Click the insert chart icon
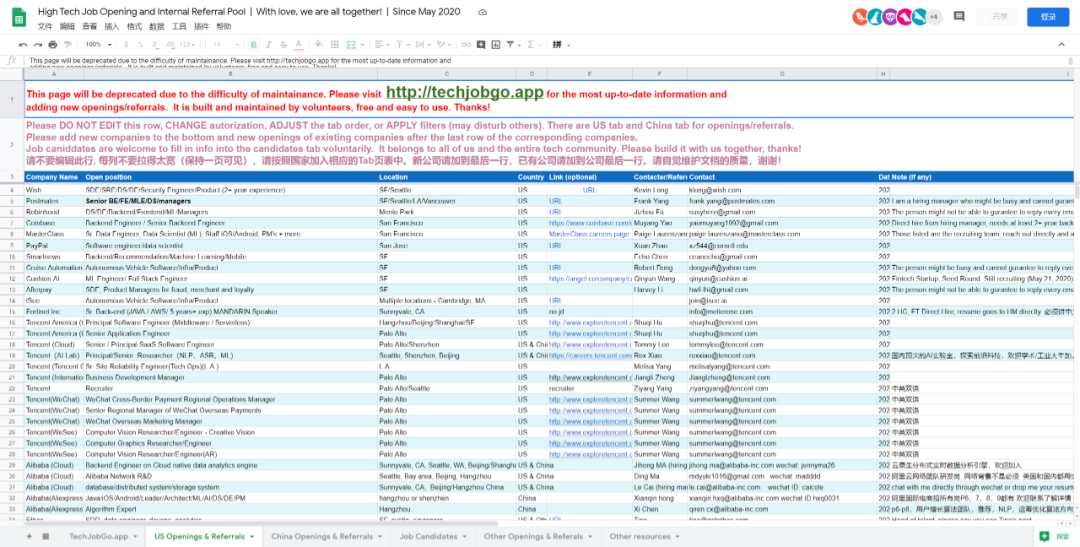Screen dimensions: 1080x547 (496, 45)
